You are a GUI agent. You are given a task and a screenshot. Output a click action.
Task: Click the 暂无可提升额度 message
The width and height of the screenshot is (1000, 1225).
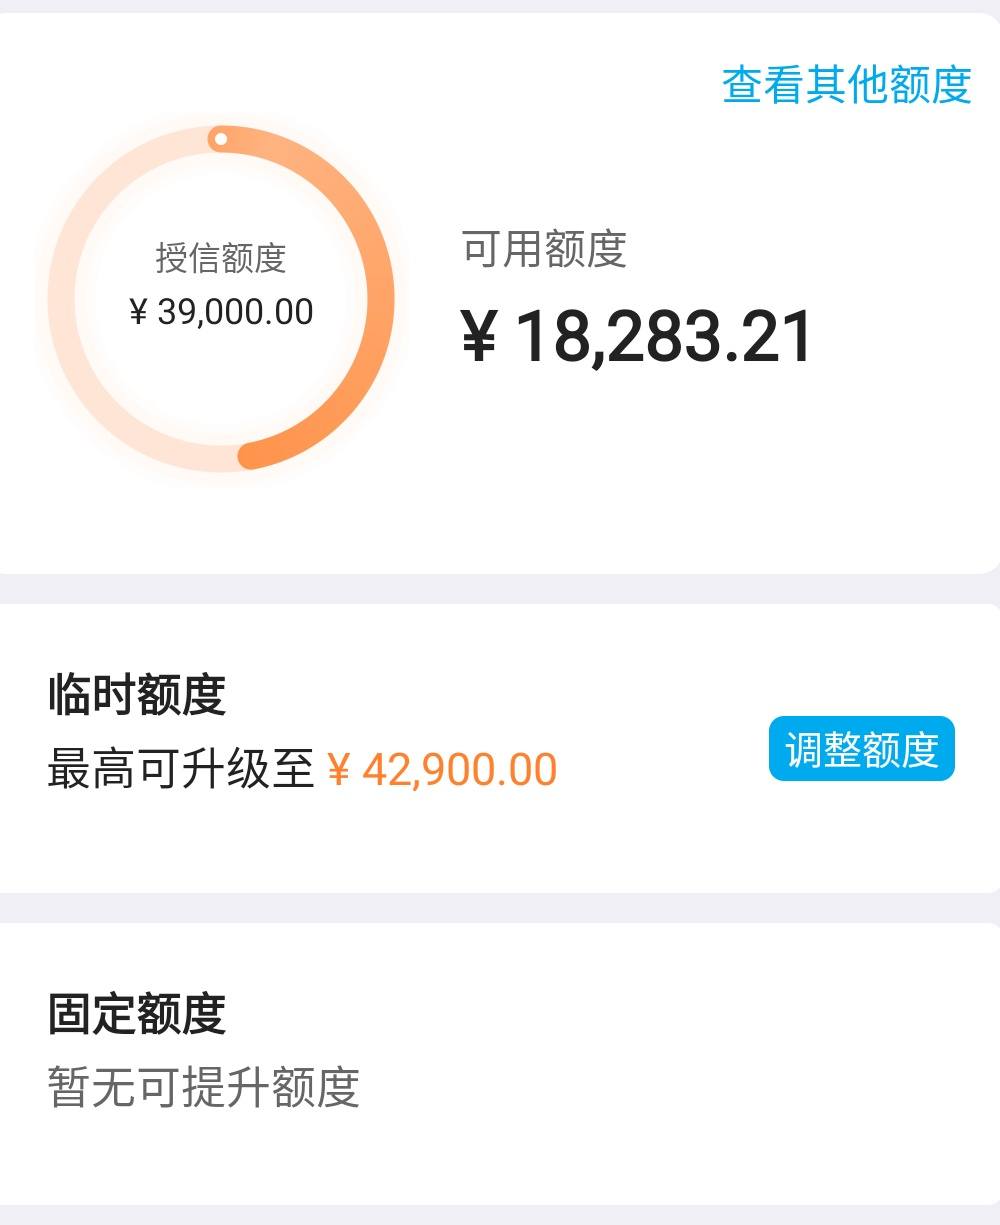point(204,1087)
